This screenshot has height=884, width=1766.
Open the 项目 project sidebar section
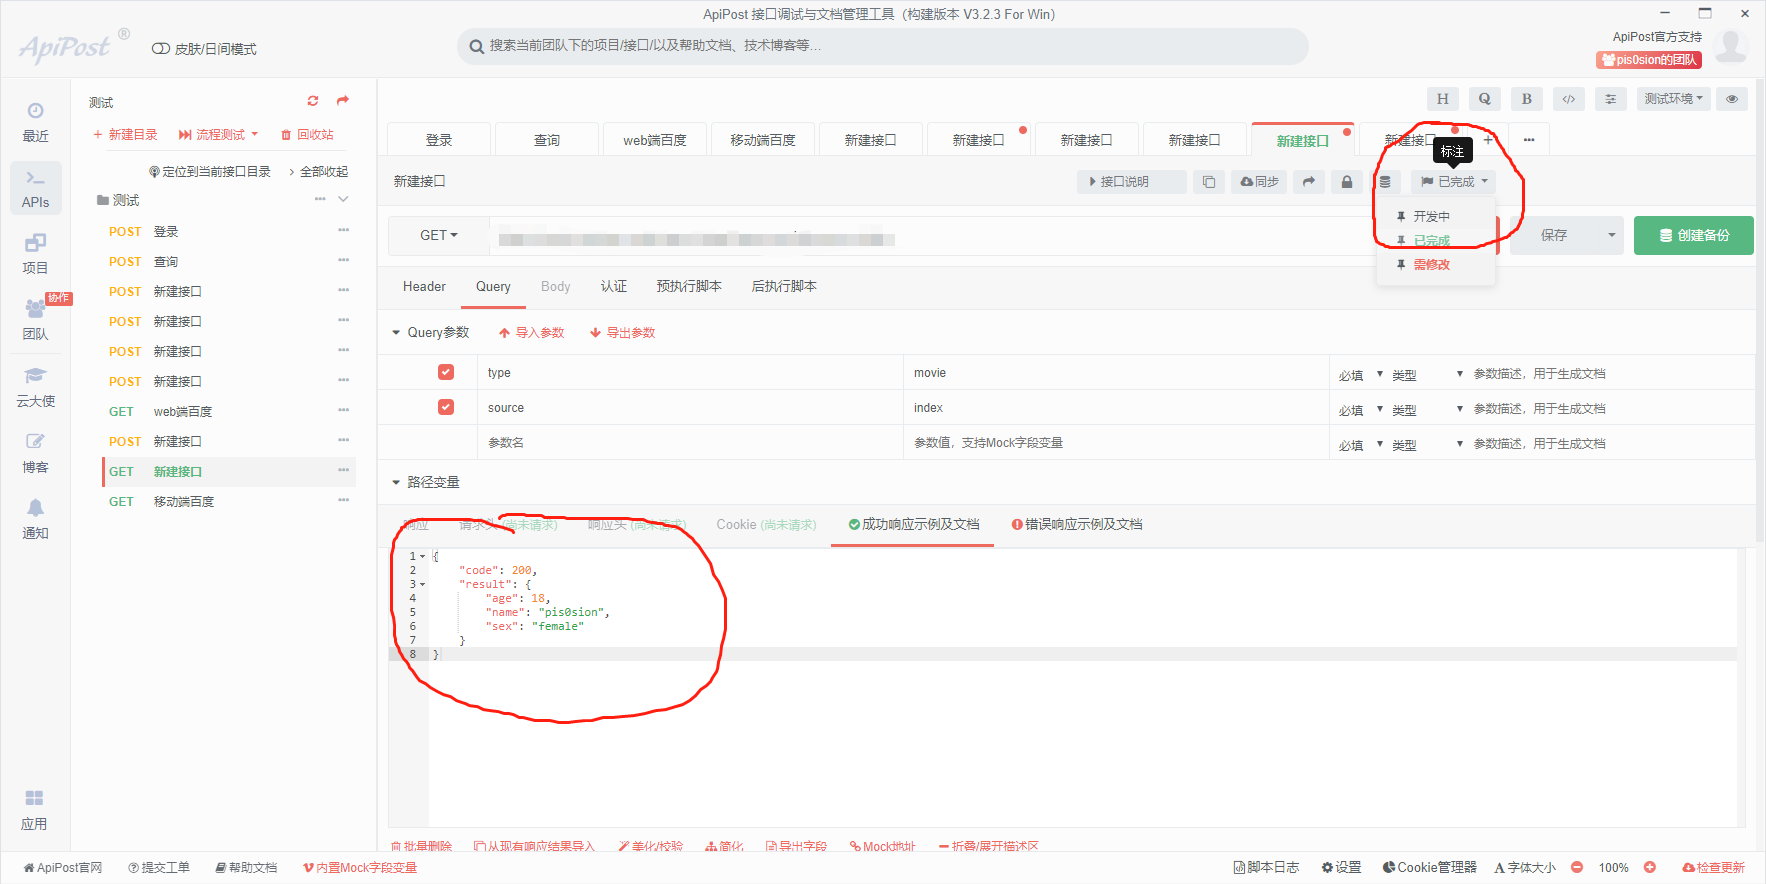click(36, 254)
